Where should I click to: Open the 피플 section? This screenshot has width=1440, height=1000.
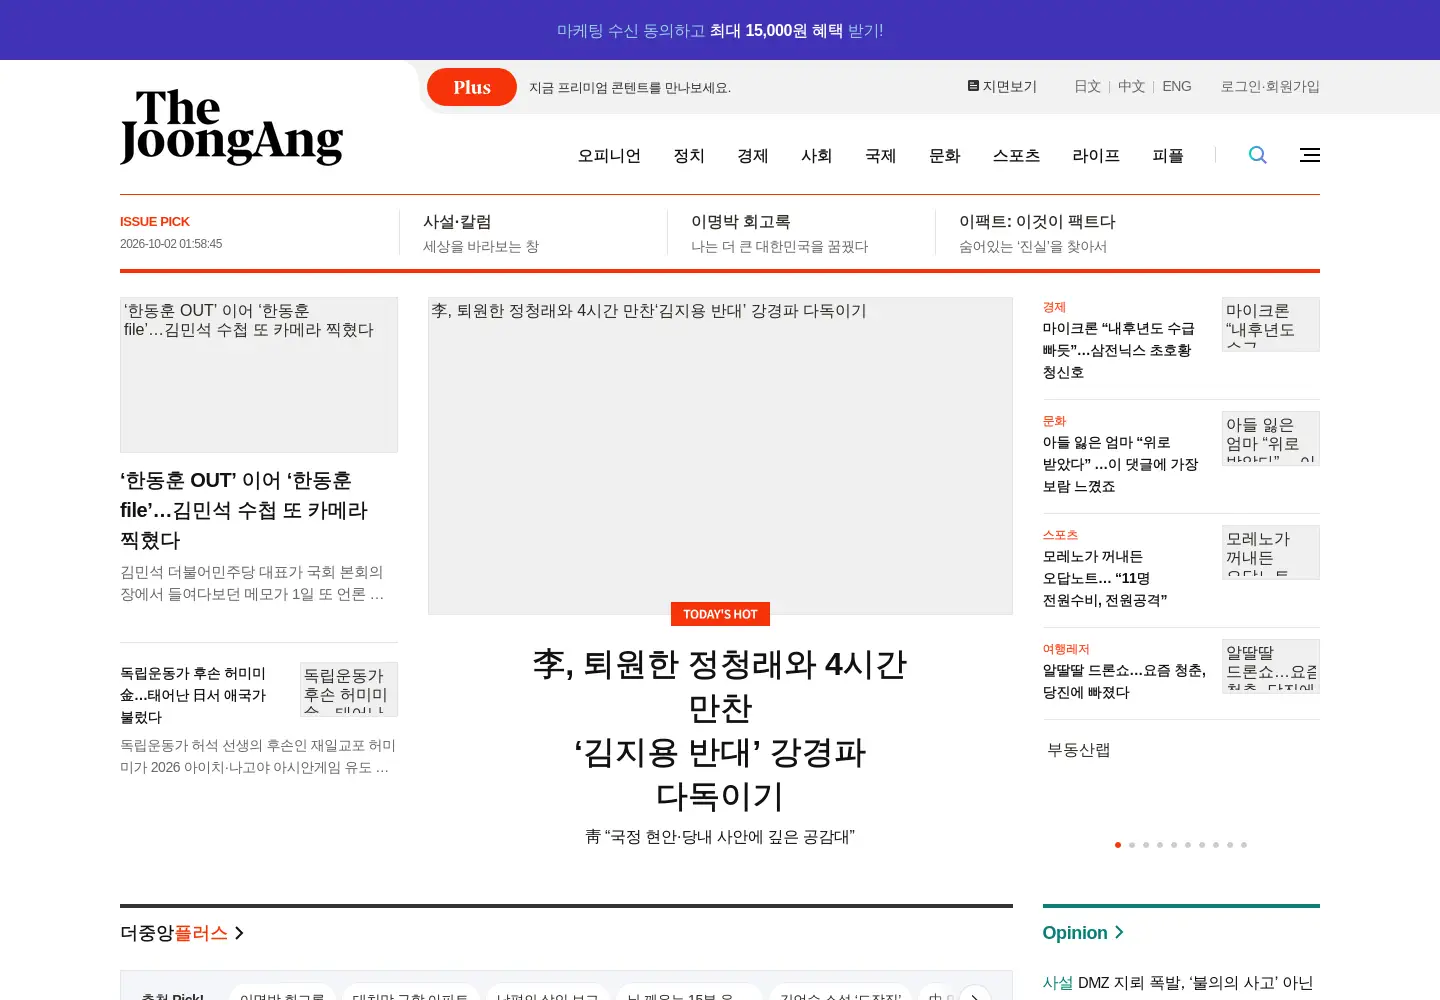coord(1168,155)
